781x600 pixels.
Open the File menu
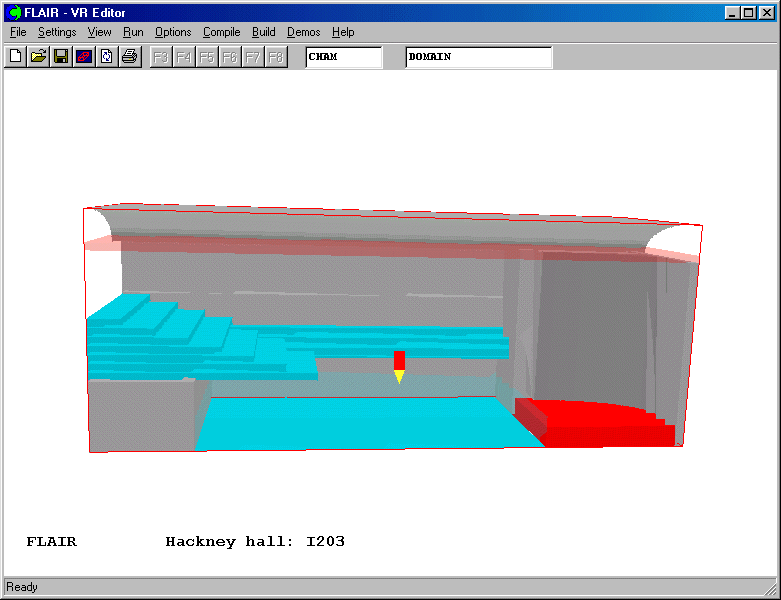(18, 32)
